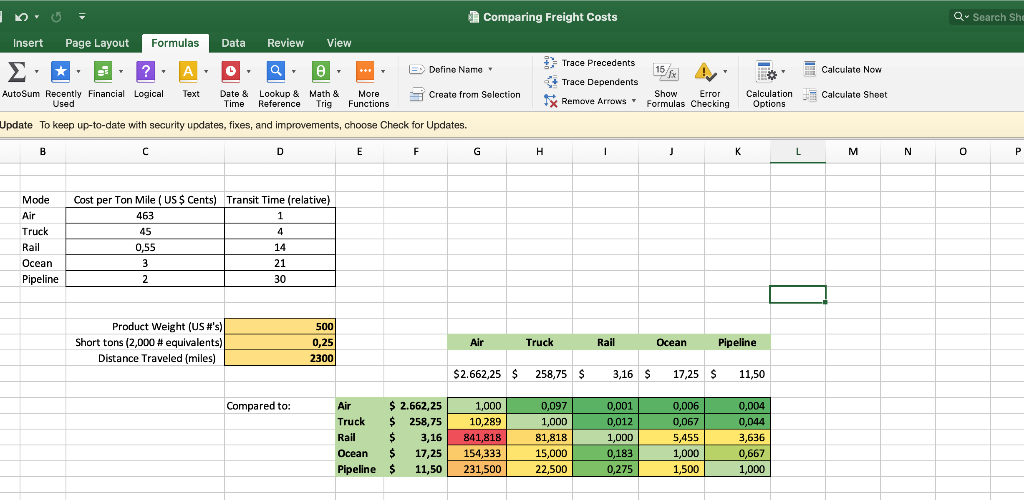Select orange cell containing 231,500
Screen dimensions: 1024x500
477,469
